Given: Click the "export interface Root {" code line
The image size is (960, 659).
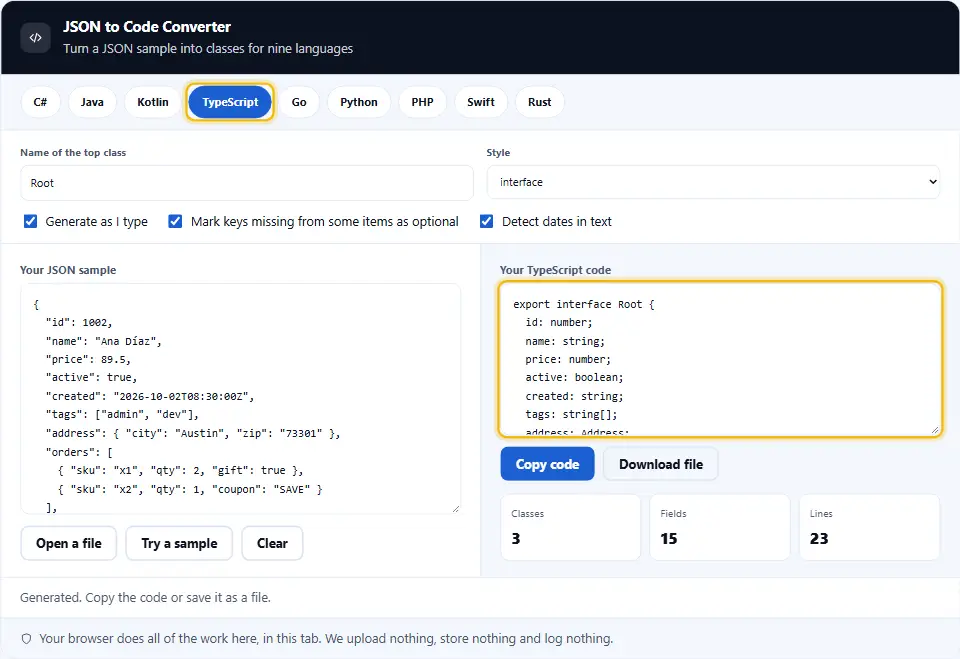Looking at the screenshot, I should [584, 304].
